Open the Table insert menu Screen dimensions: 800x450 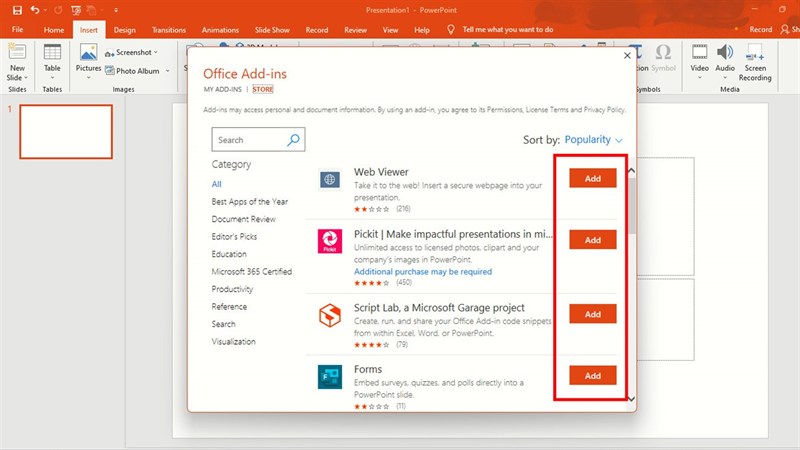click(52, 62)
